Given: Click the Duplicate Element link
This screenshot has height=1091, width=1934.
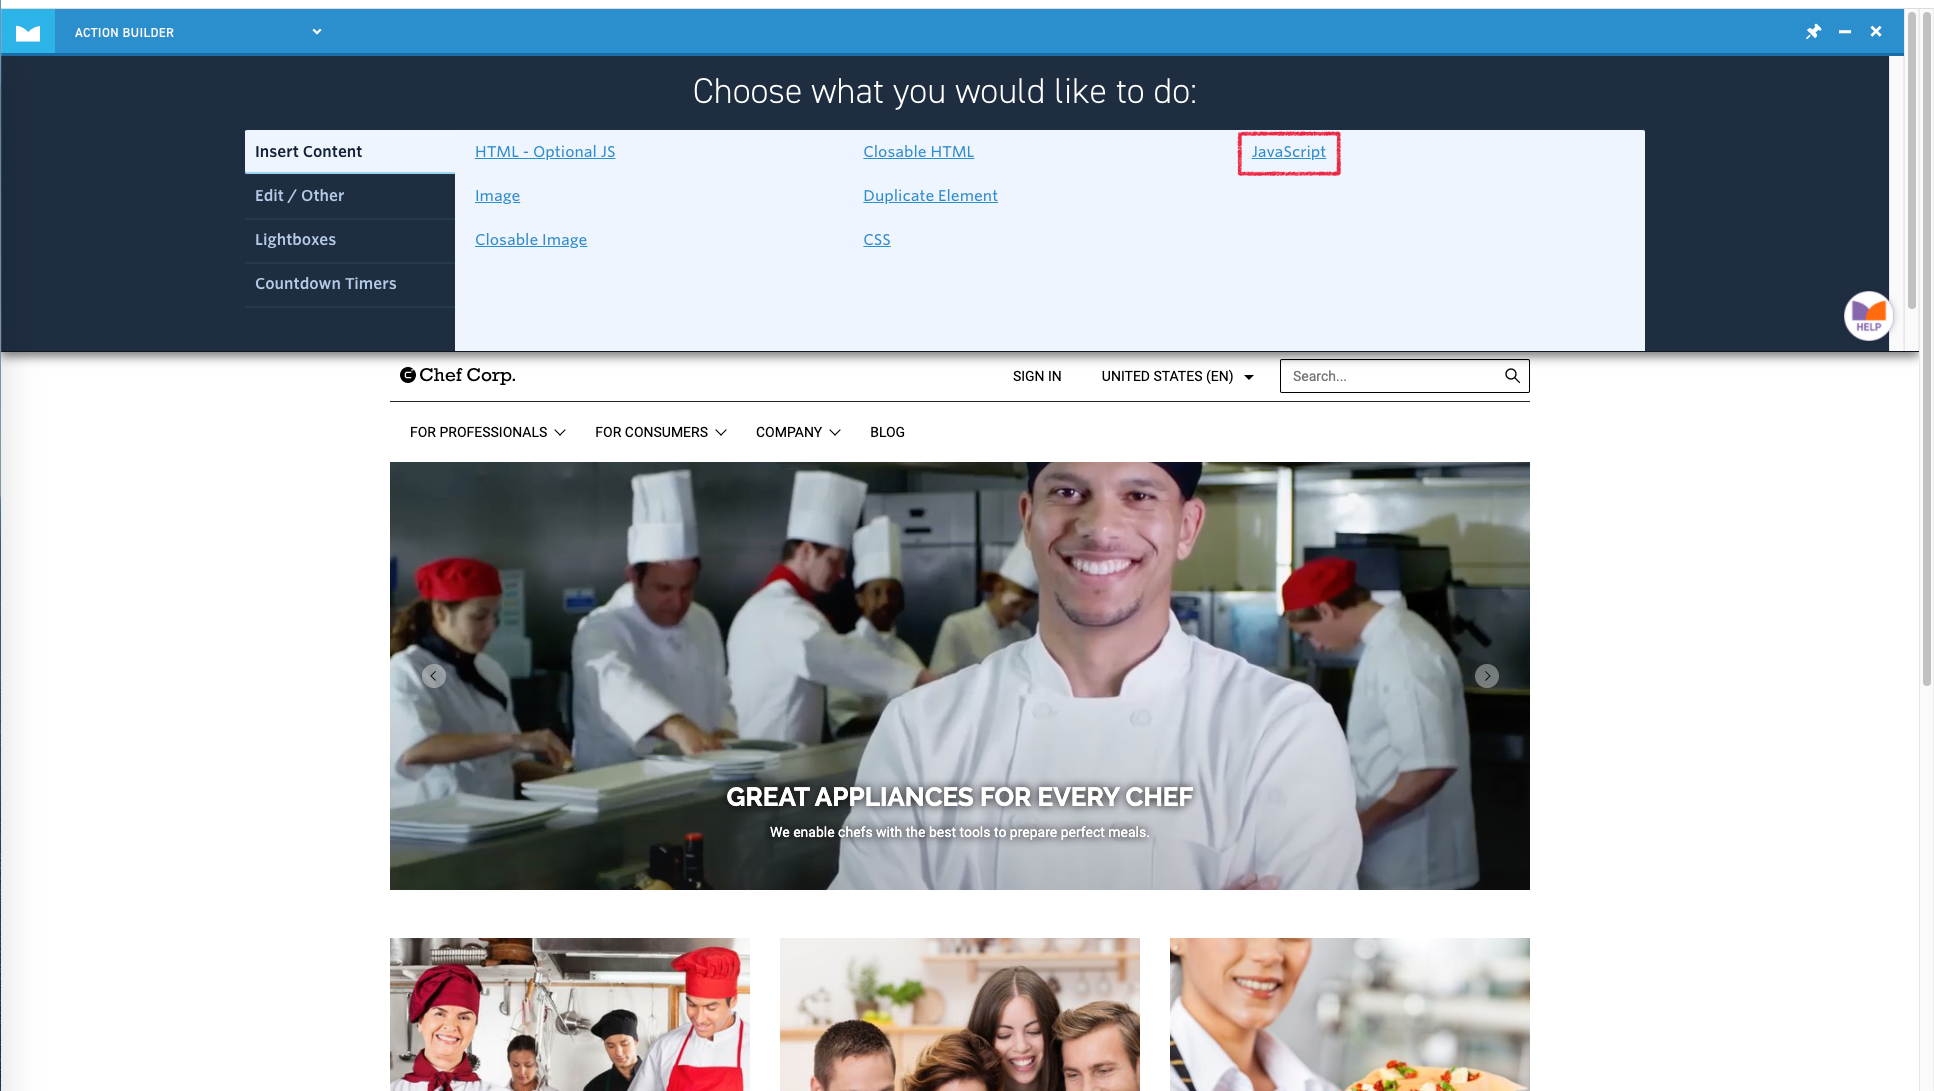Looking at the screenshot, I should (930, 195).
